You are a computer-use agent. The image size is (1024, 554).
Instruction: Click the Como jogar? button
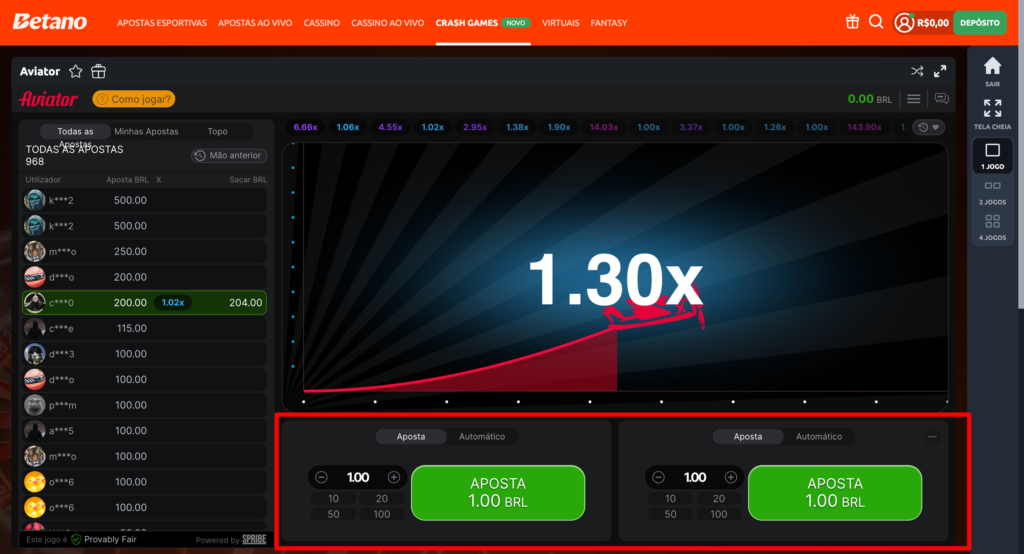click(134, 99)
